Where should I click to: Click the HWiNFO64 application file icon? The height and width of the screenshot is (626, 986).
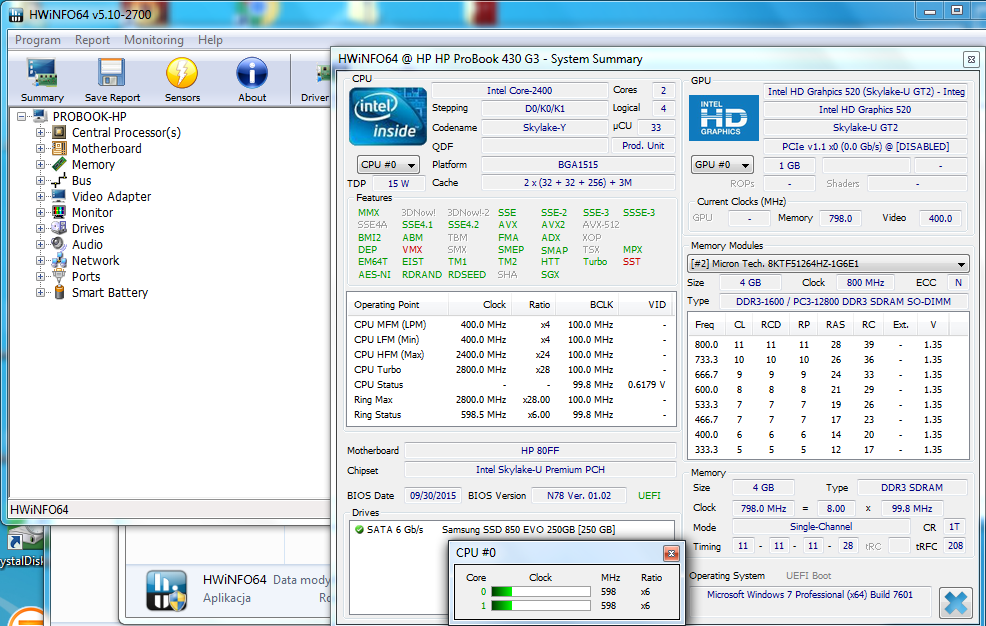(x=167, y=590)
